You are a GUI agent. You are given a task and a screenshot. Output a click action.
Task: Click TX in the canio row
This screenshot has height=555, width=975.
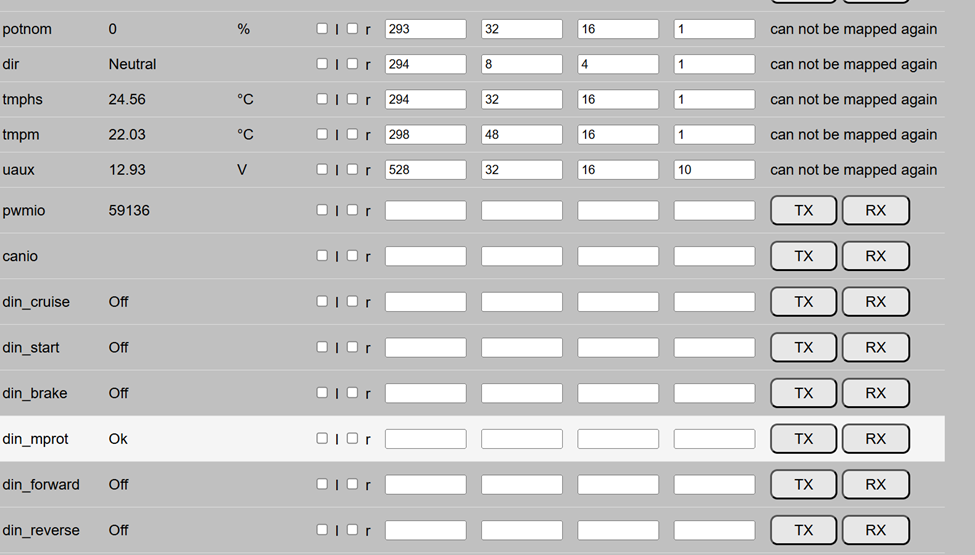click(803, 256)
